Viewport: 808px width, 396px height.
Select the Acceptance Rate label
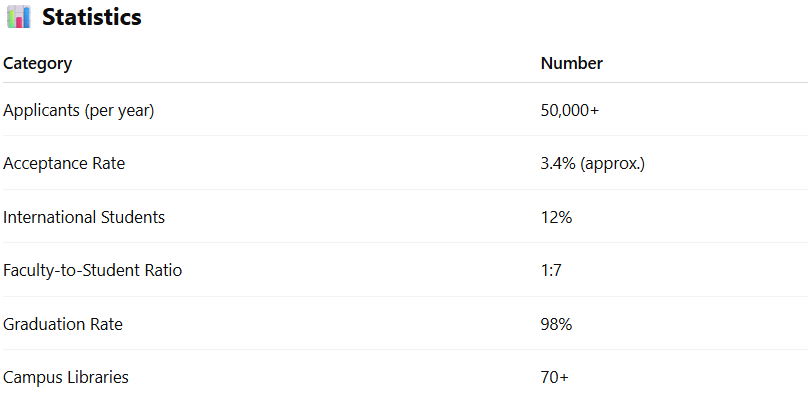point(64,163)
